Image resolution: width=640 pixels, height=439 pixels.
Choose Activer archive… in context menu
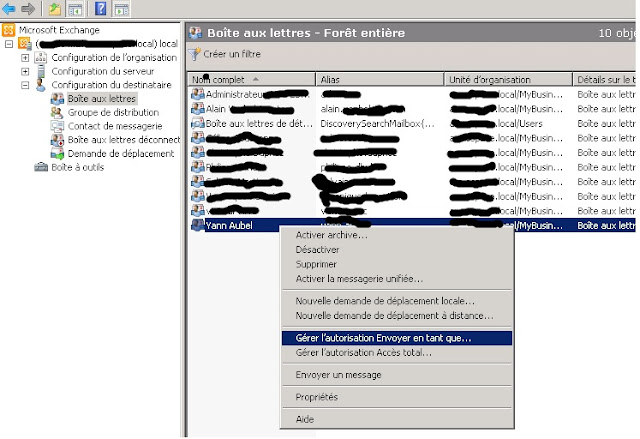pos(397,235)
